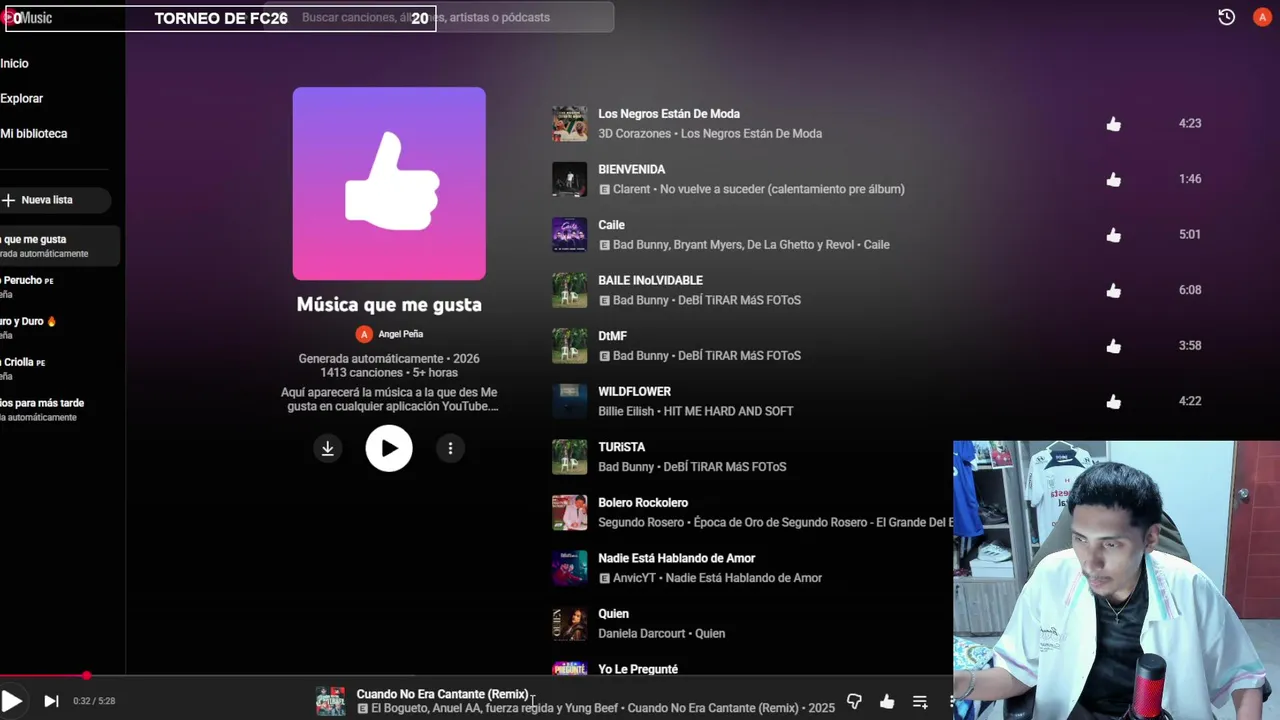
Task: Click the Quien song title
Action: pos(613,614)
